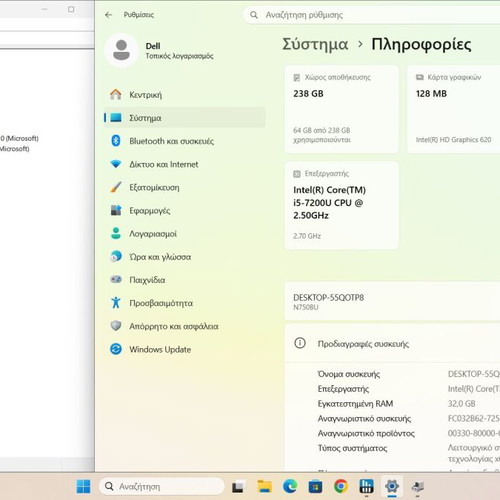Focus the Αναζήτηση ρύθμισης search field
The height and width of the screenshot is (500, 500).
(x=372, y=15)
